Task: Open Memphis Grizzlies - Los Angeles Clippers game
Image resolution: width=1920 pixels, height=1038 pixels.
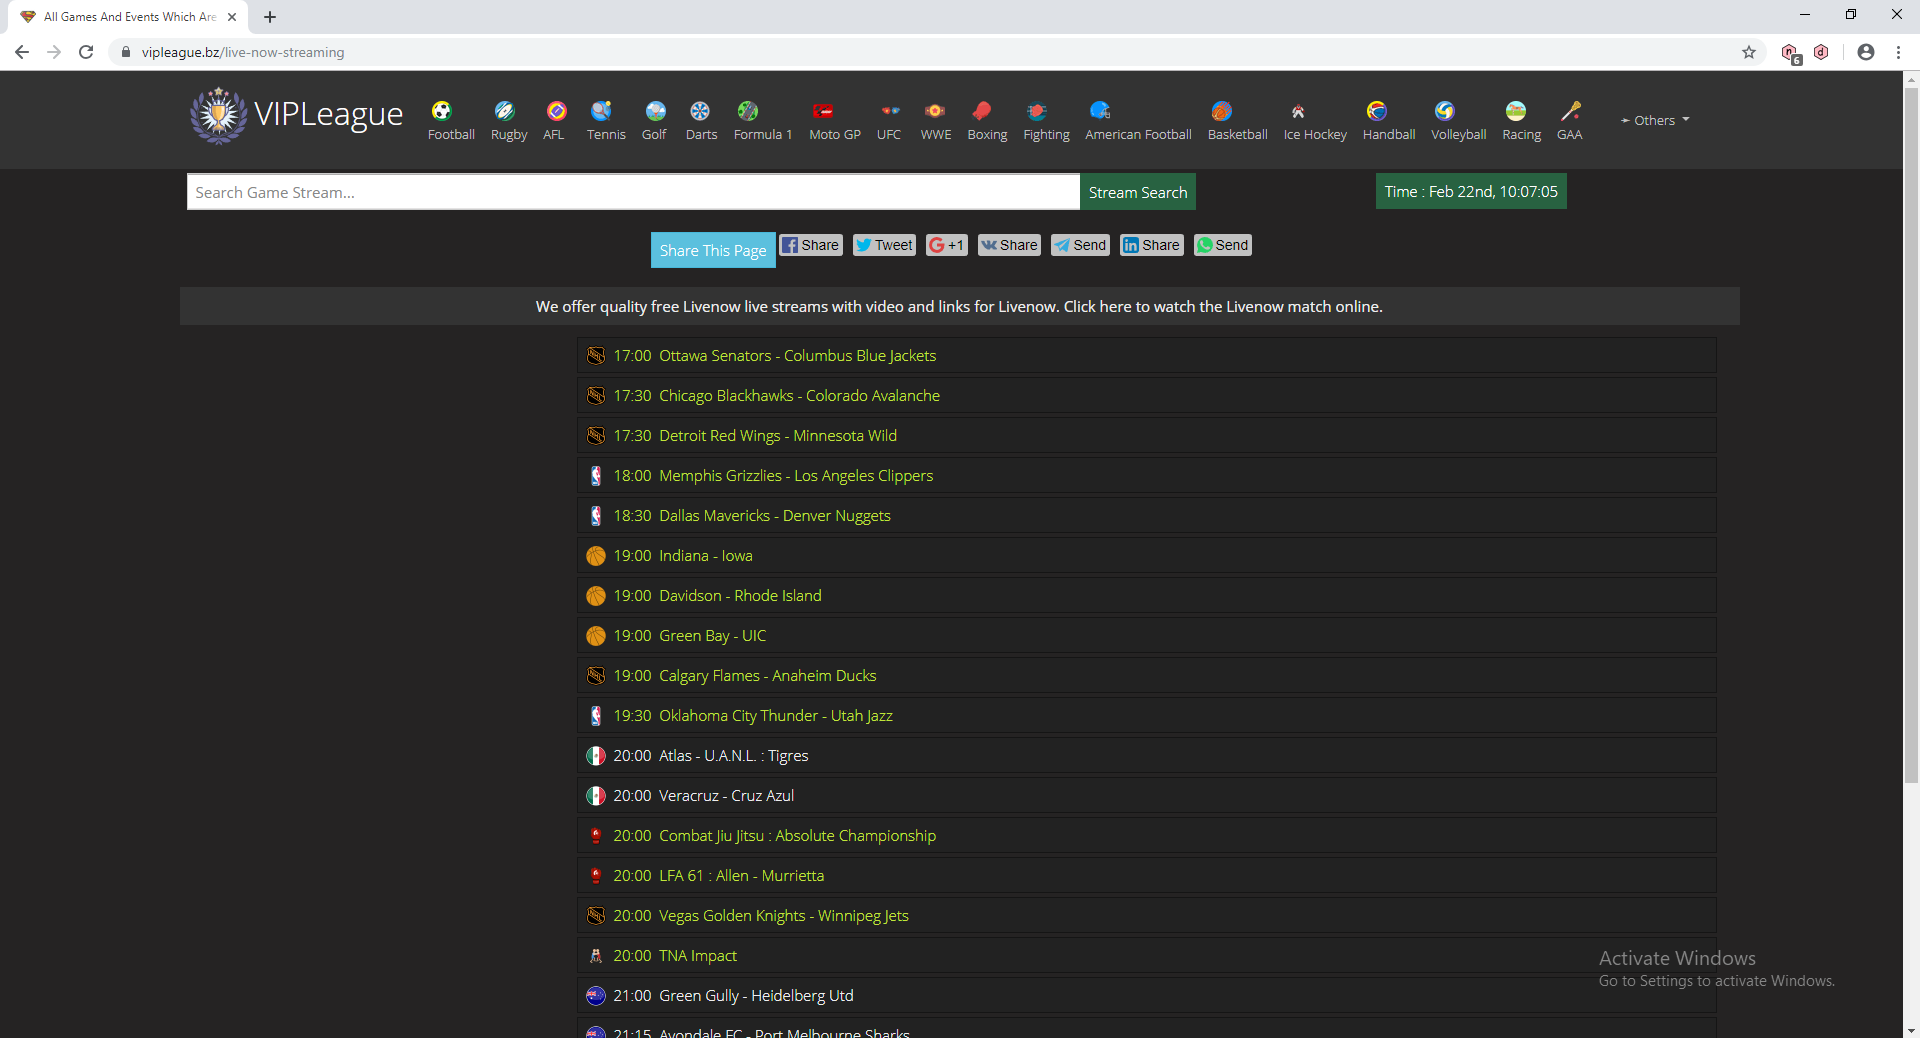Action: point(795,475)
